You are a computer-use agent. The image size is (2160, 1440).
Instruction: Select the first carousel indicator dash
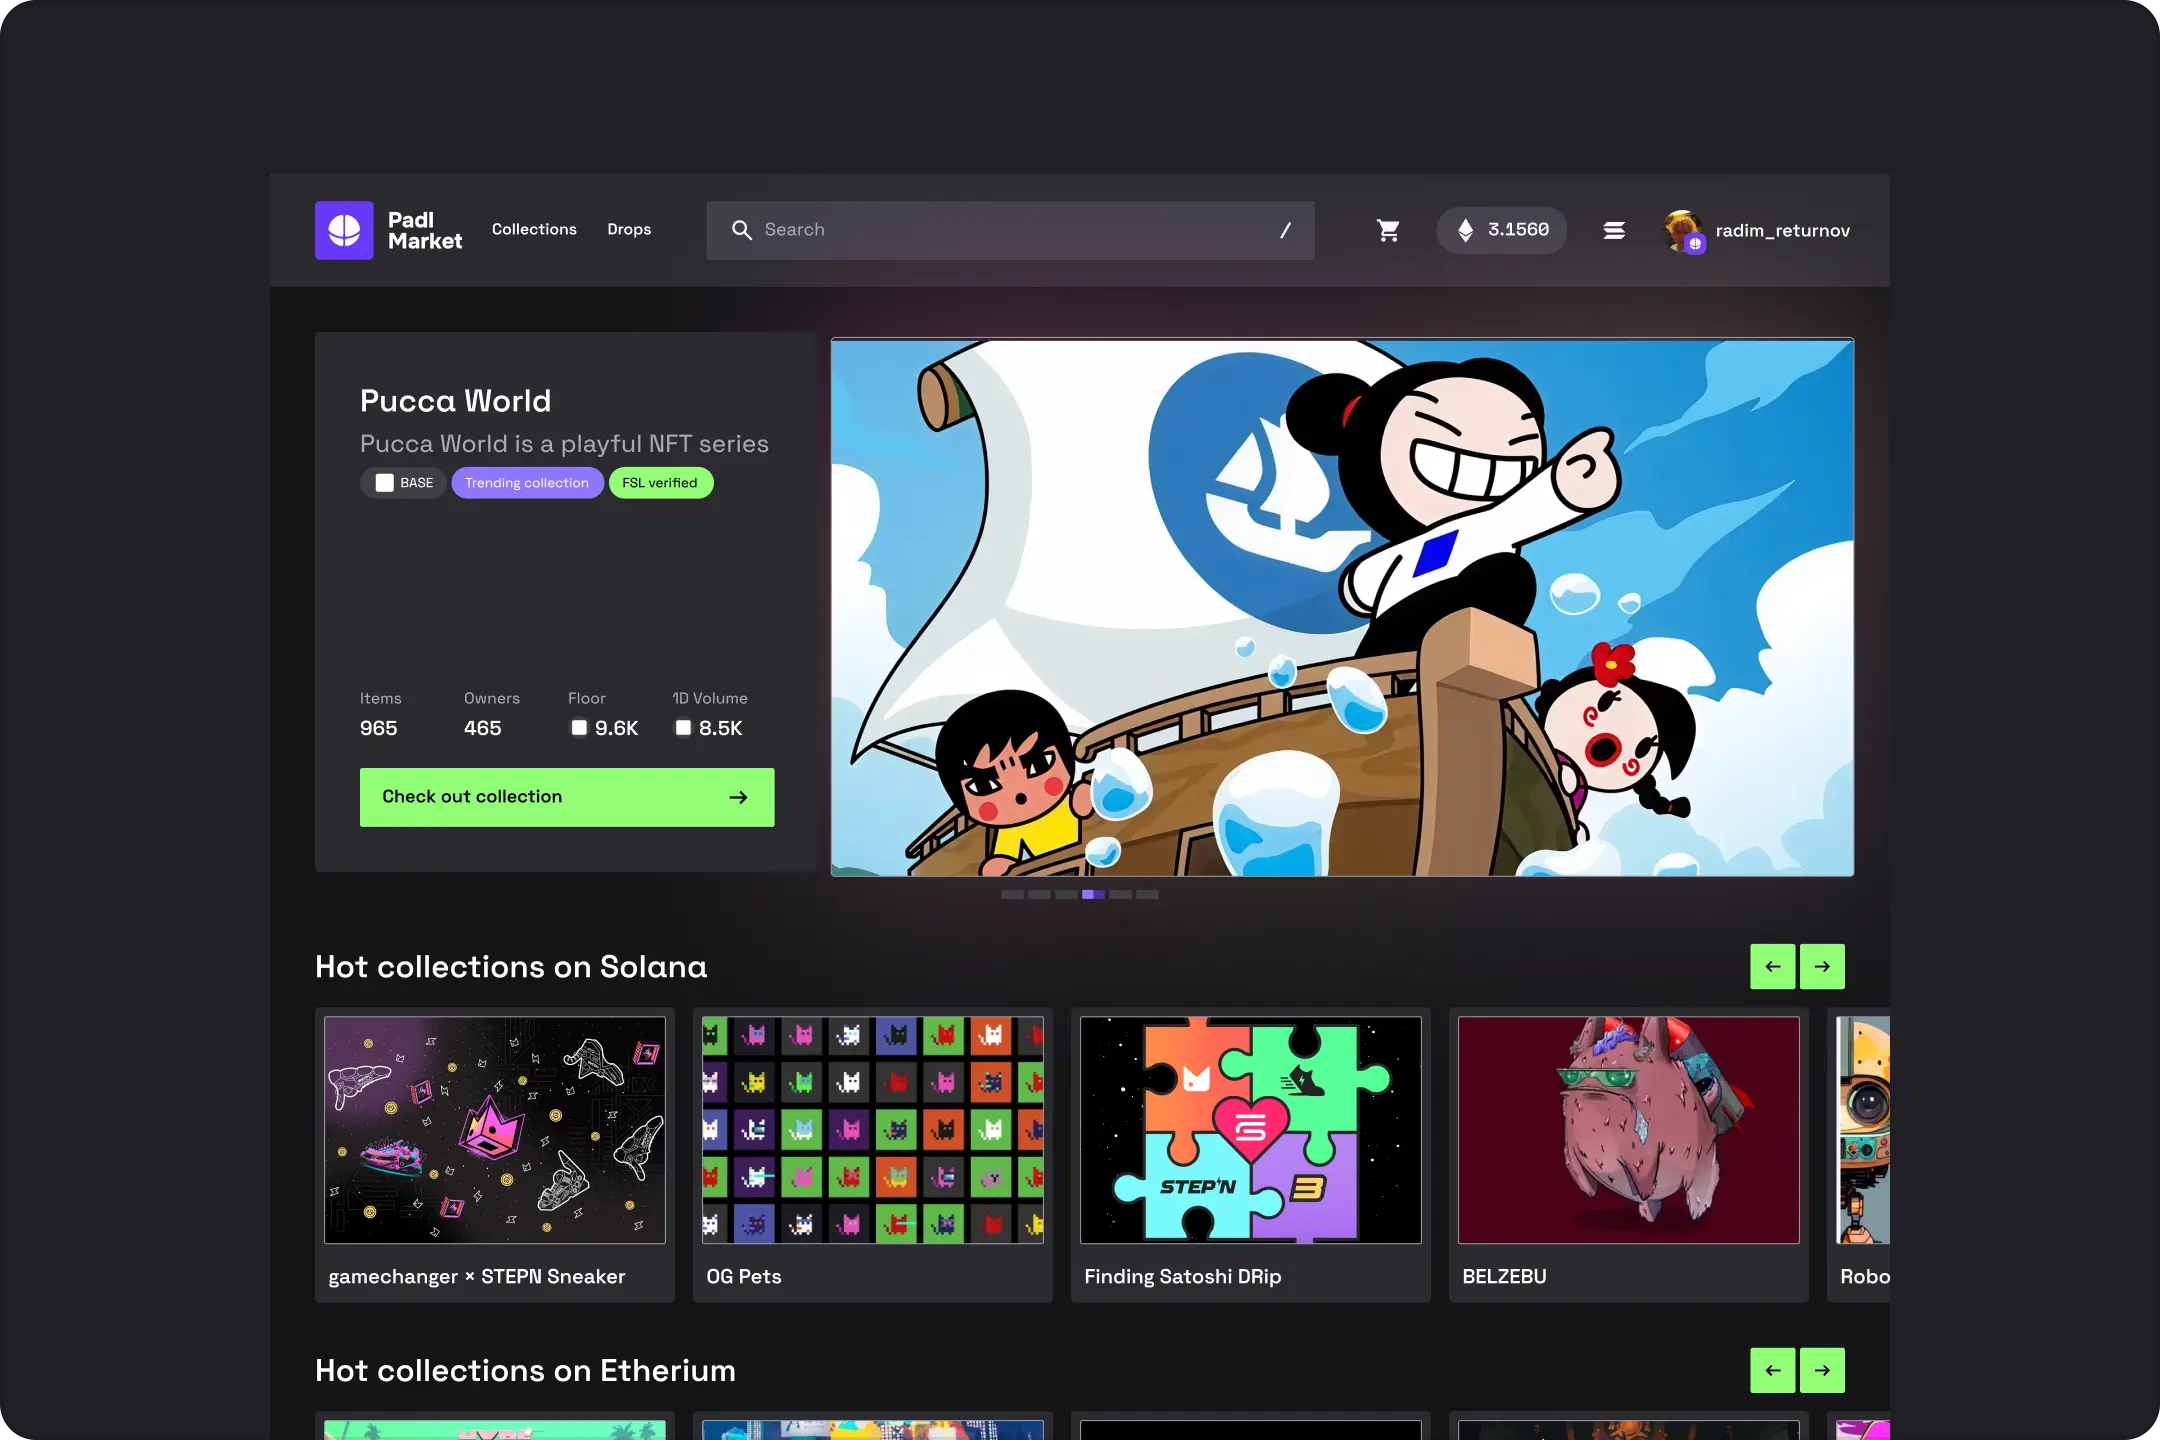coord(1012,894)
